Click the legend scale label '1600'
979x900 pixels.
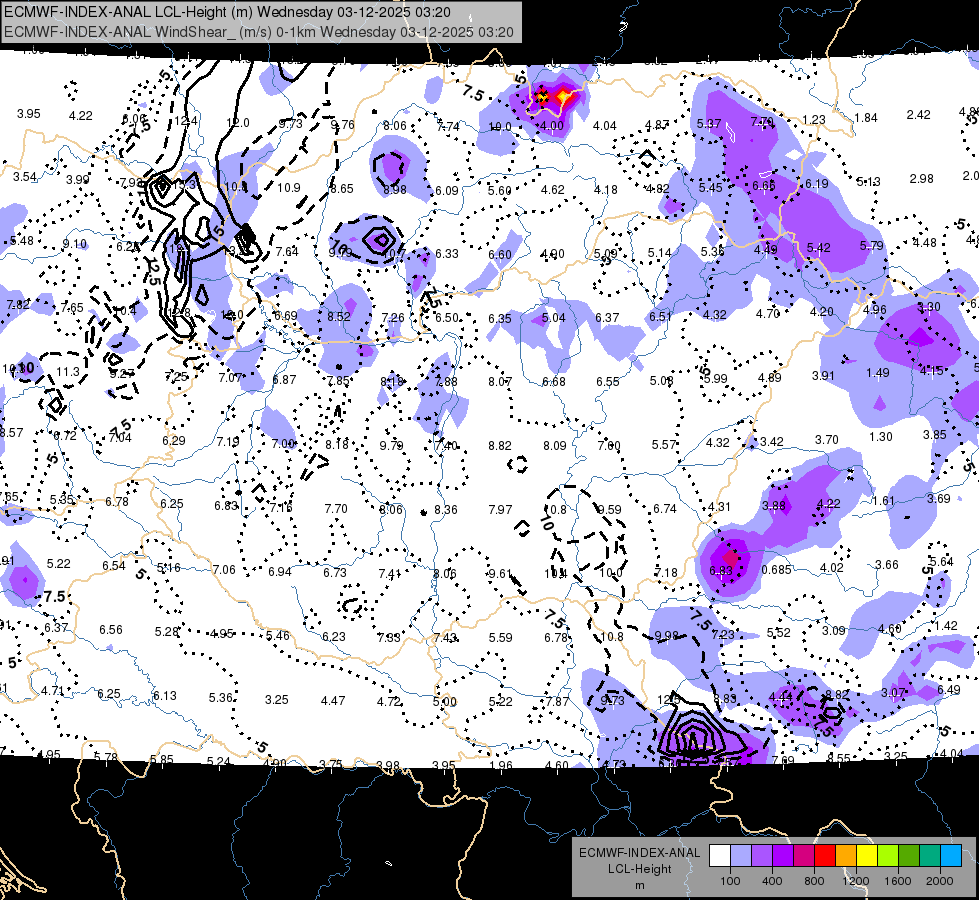click(x=898, y=881)
